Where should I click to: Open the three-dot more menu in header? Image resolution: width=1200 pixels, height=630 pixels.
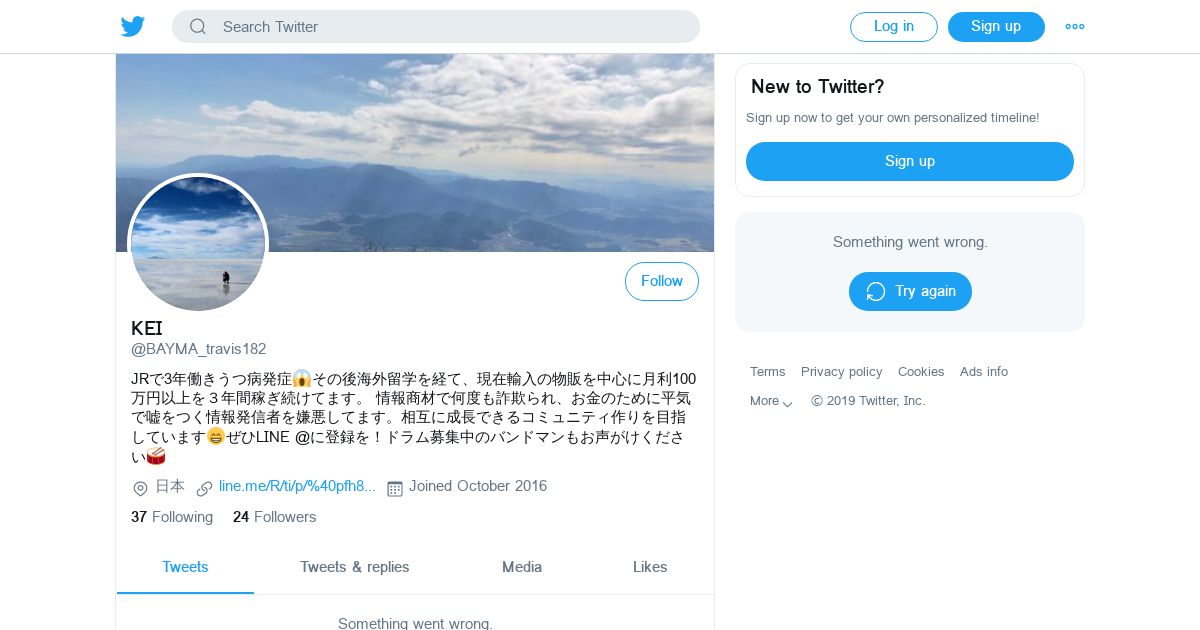1075,27
